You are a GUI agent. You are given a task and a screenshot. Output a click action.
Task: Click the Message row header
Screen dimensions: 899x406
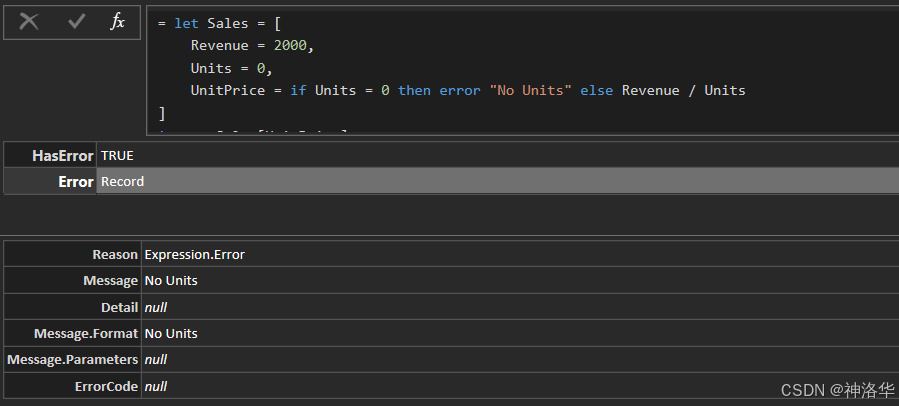[72, 280]
